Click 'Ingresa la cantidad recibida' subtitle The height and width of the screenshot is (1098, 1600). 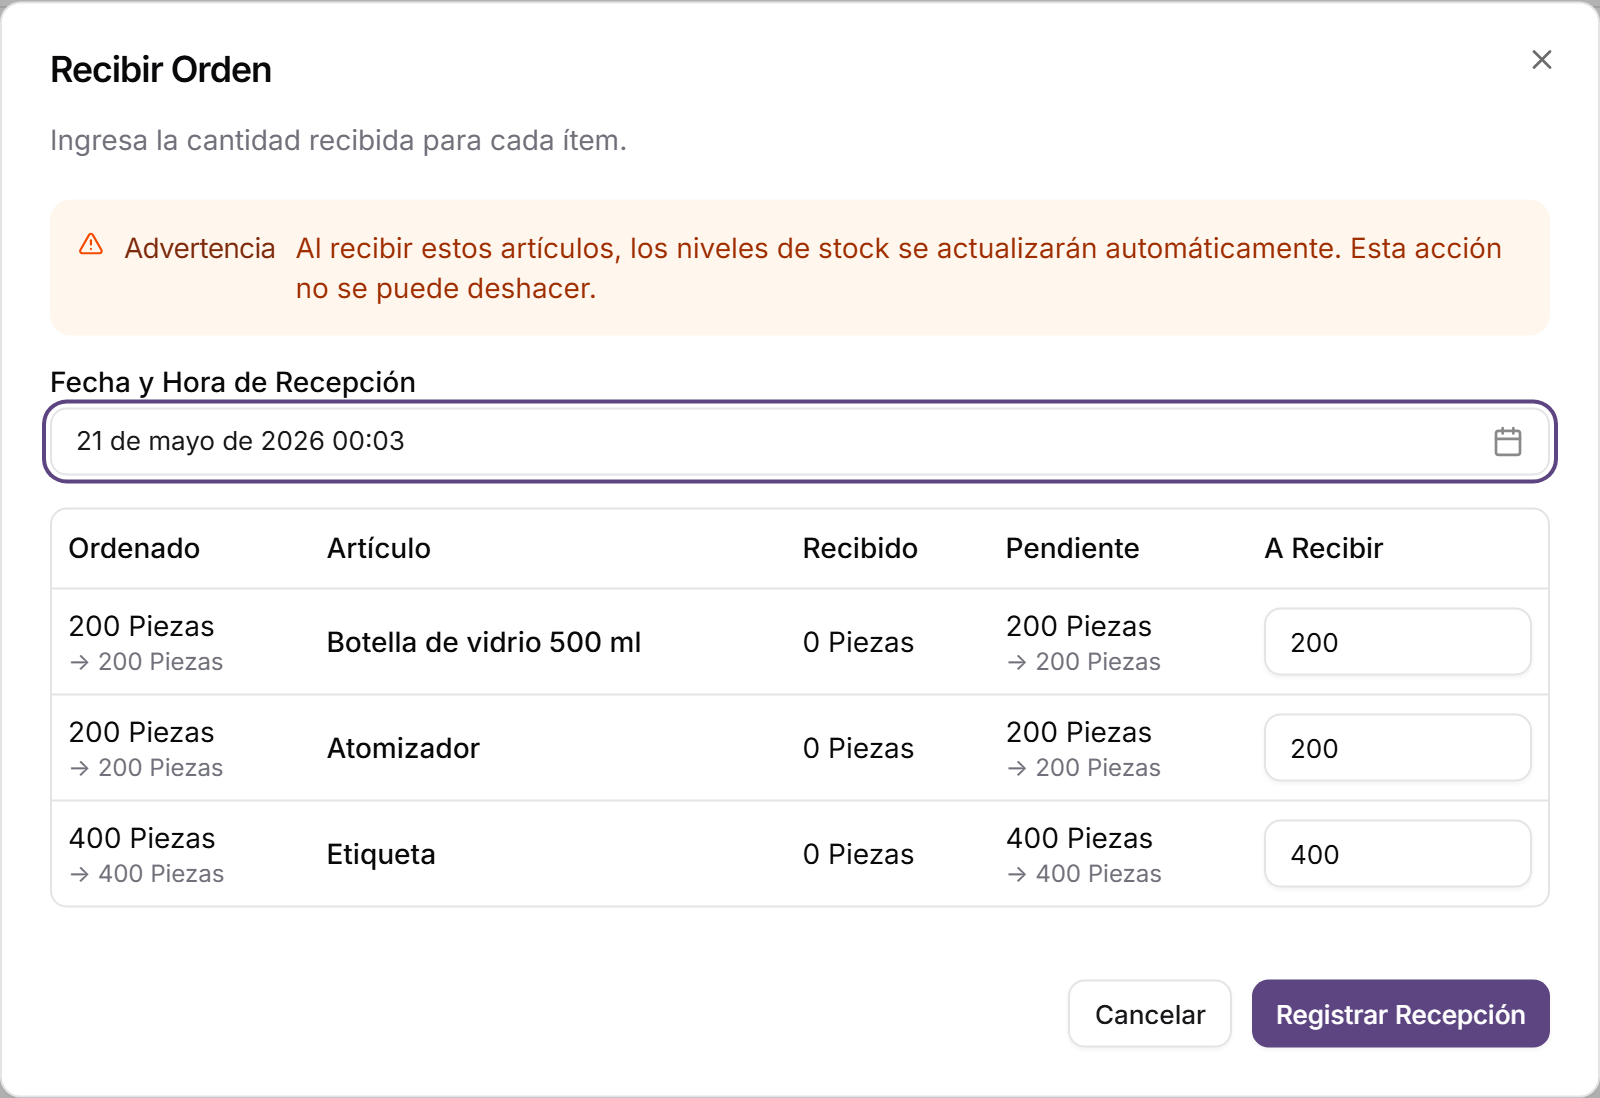click(x=338, y=140)
